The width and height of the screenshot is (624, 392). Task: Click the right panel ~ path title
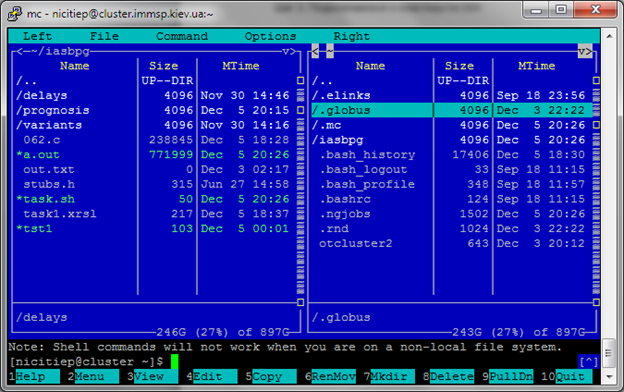point(330,51)
